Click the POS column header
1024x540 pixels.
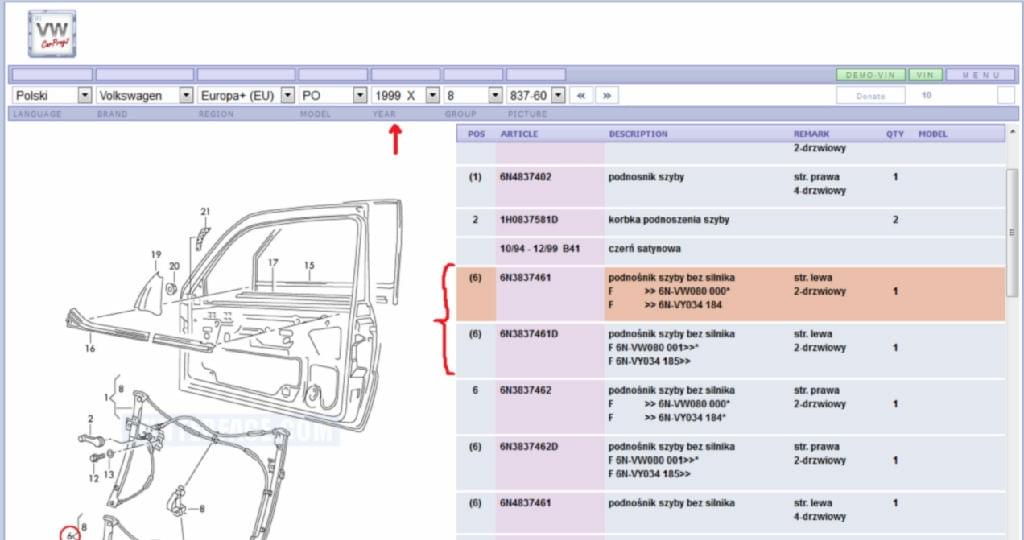477,134
